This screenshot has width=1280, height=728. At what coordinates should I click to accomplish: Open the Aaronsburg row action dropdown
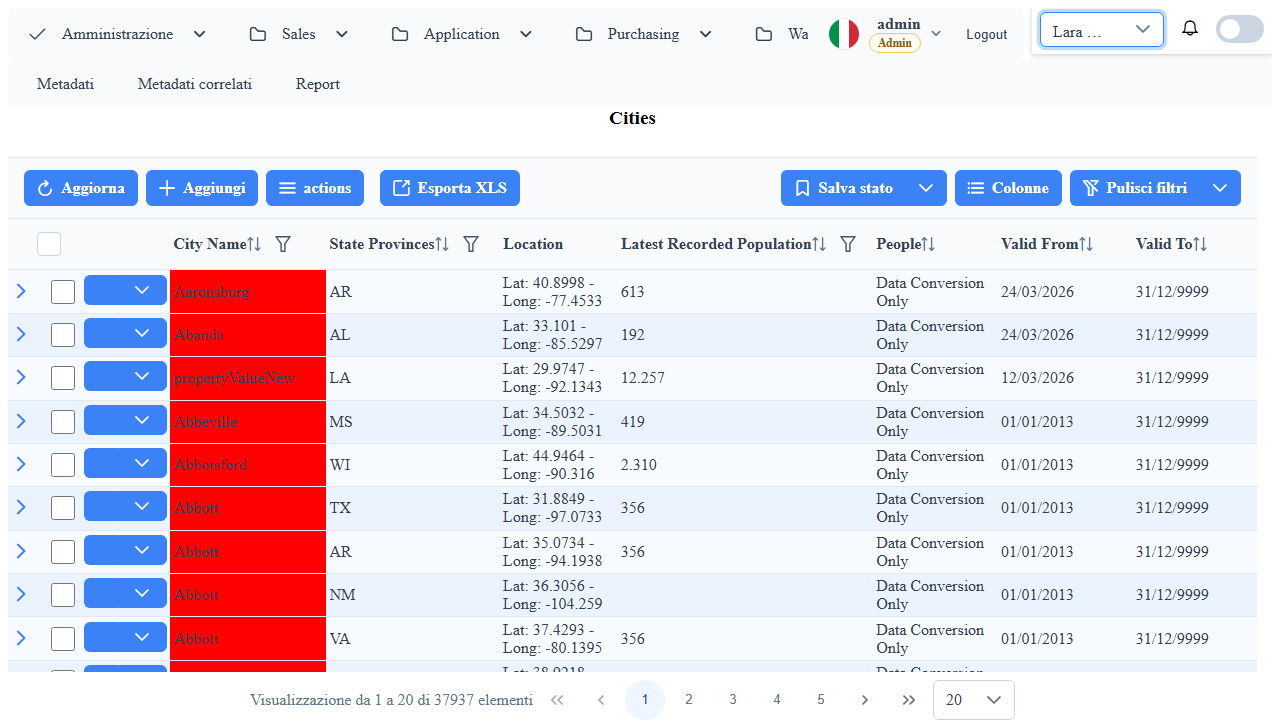click(x=125, y=290)
